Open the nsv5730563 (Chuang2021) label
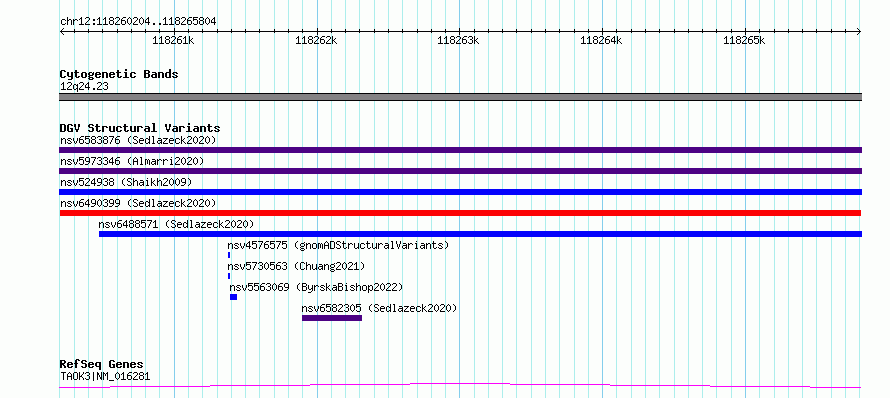 [296, 266]
